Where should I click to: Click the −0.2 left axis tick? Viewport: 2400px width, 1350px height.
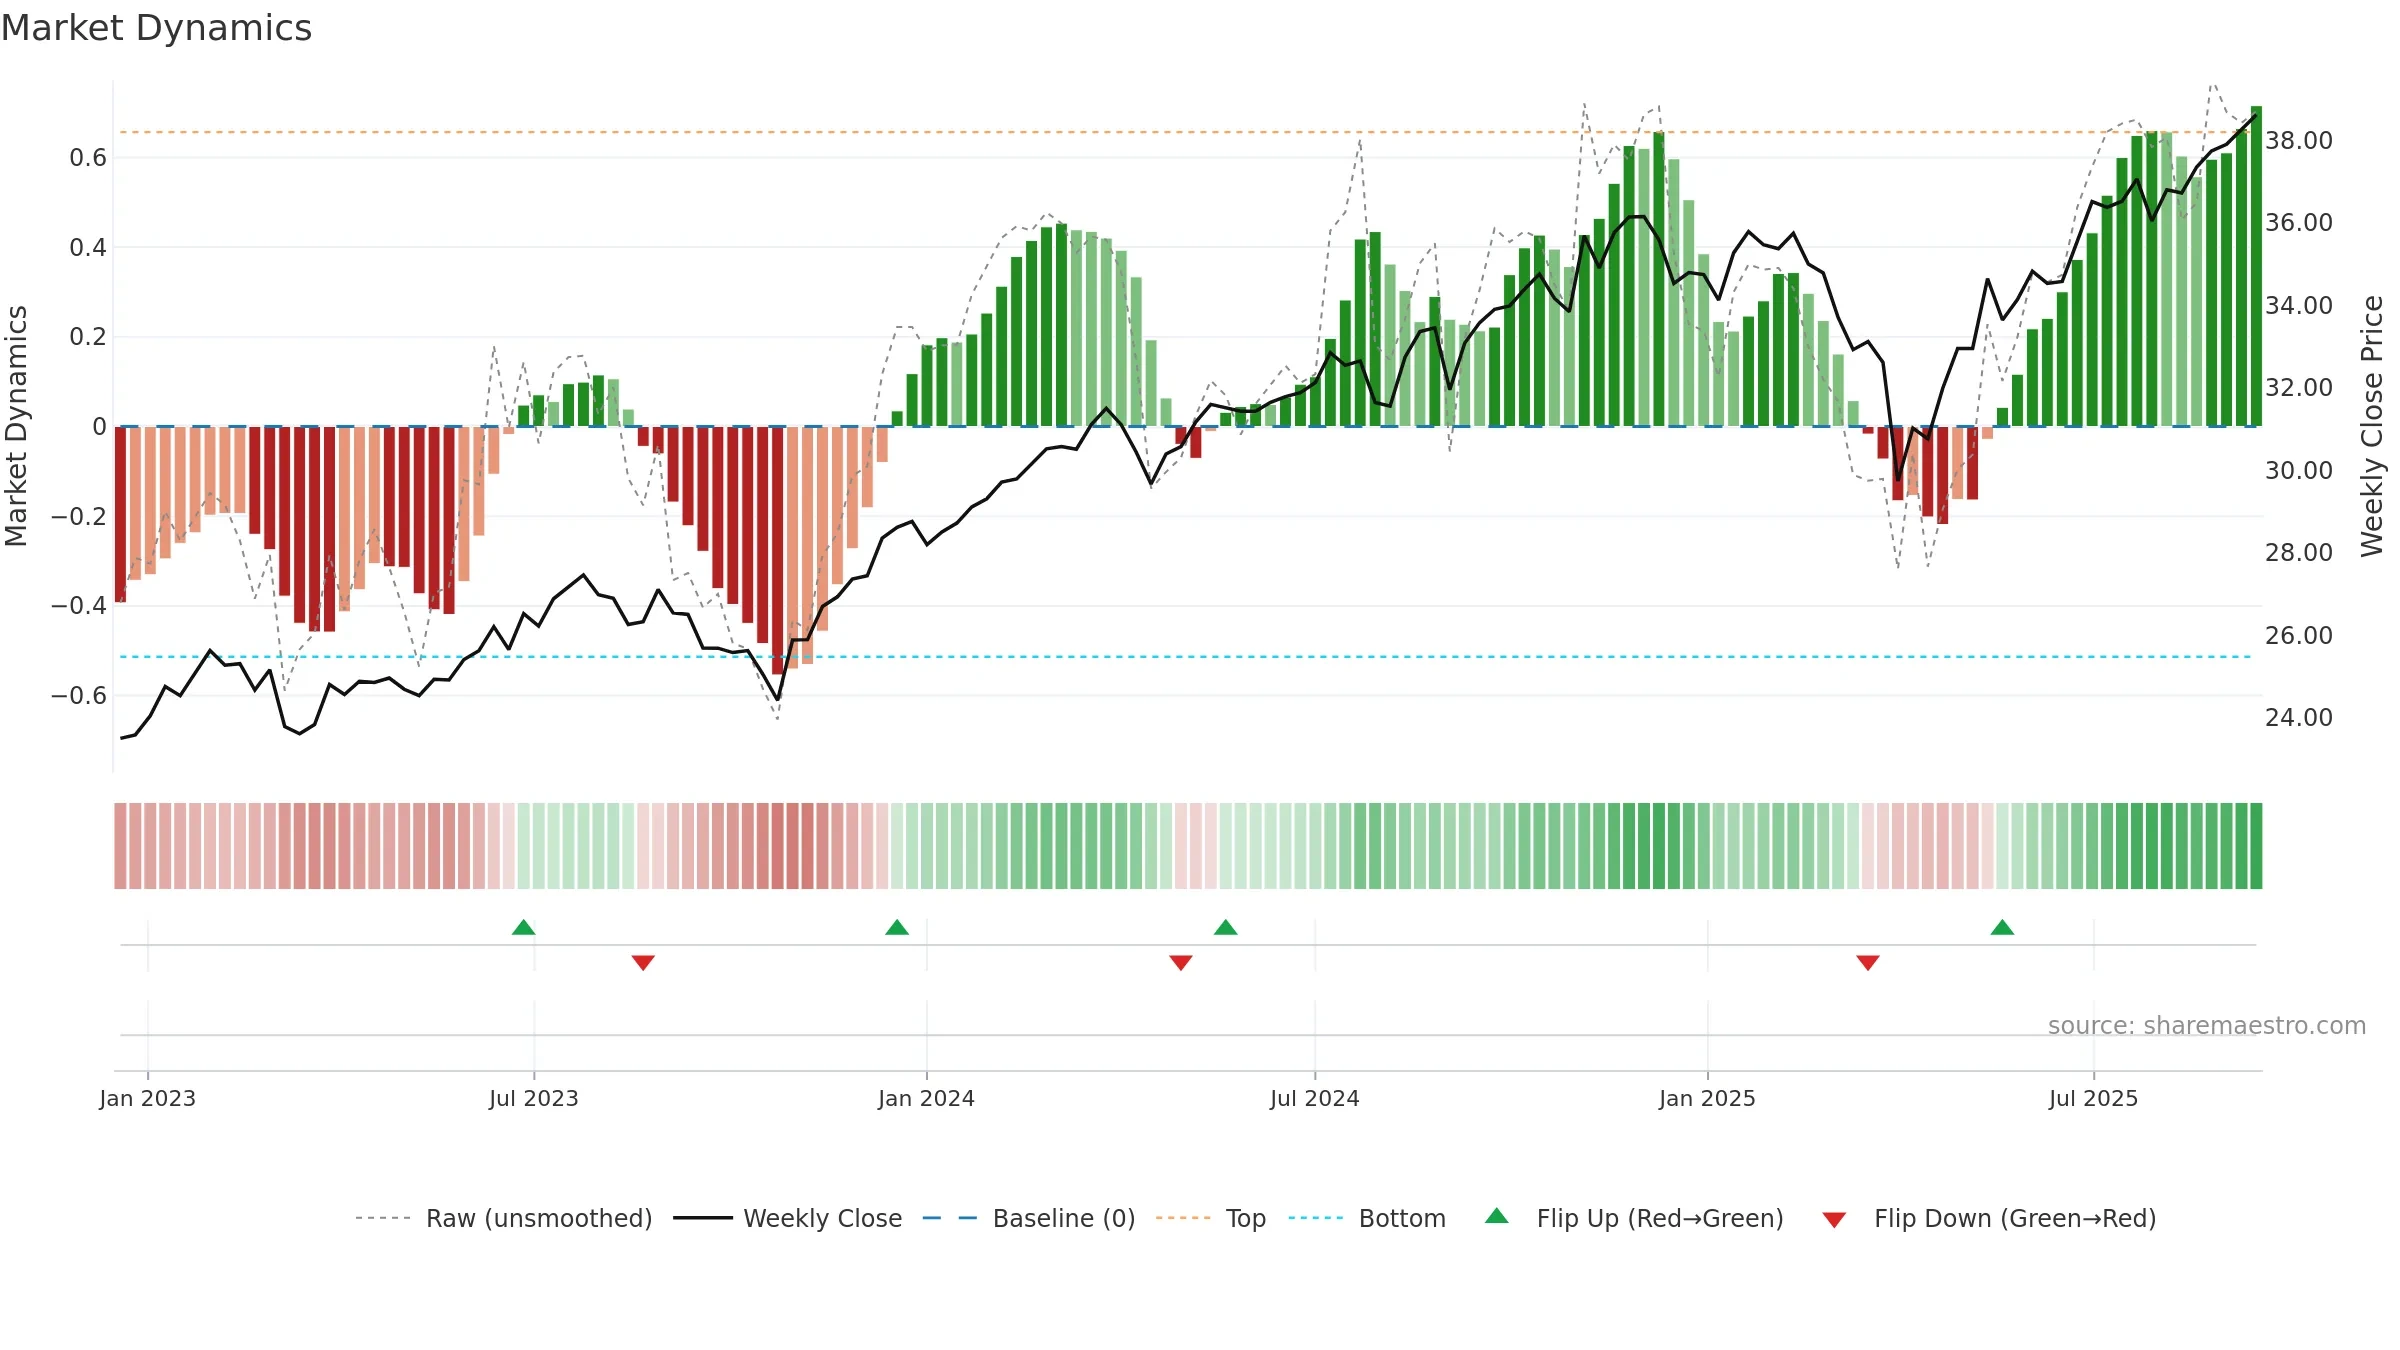tap(79, 516)
